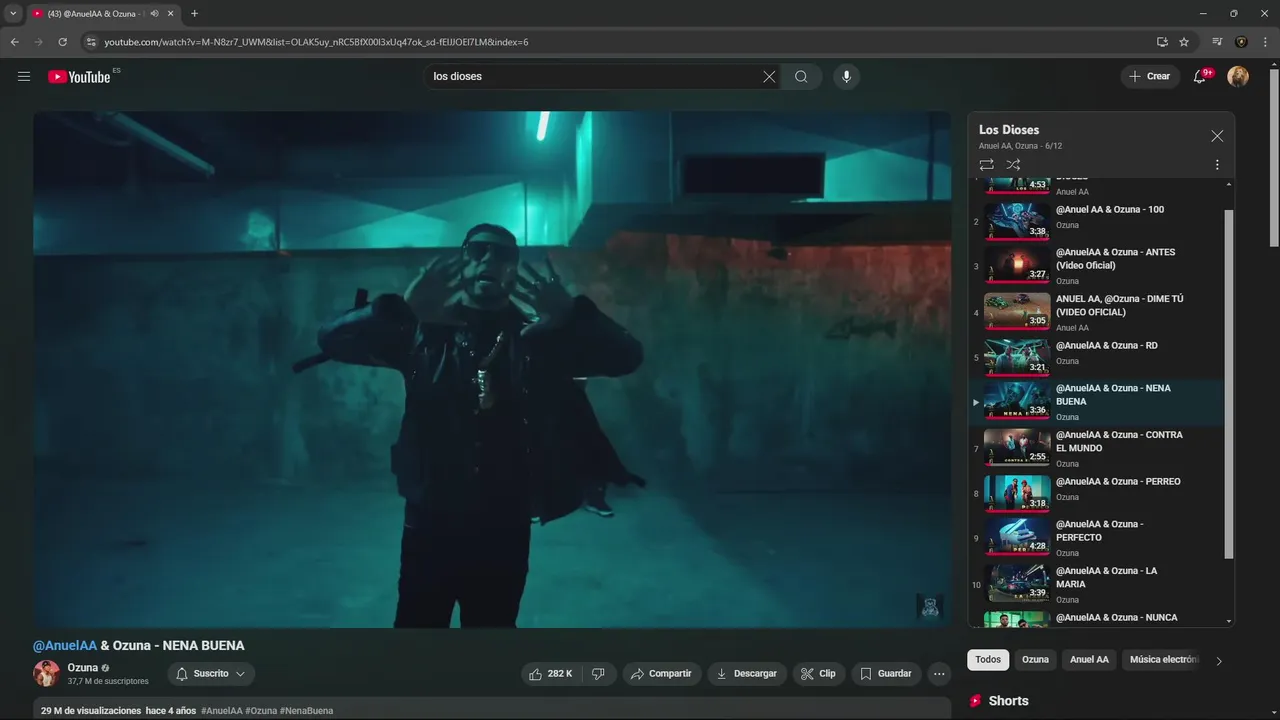View site information icon in address bar
The height and width of the screenshot is (720, 1280).
coord(91,42)
